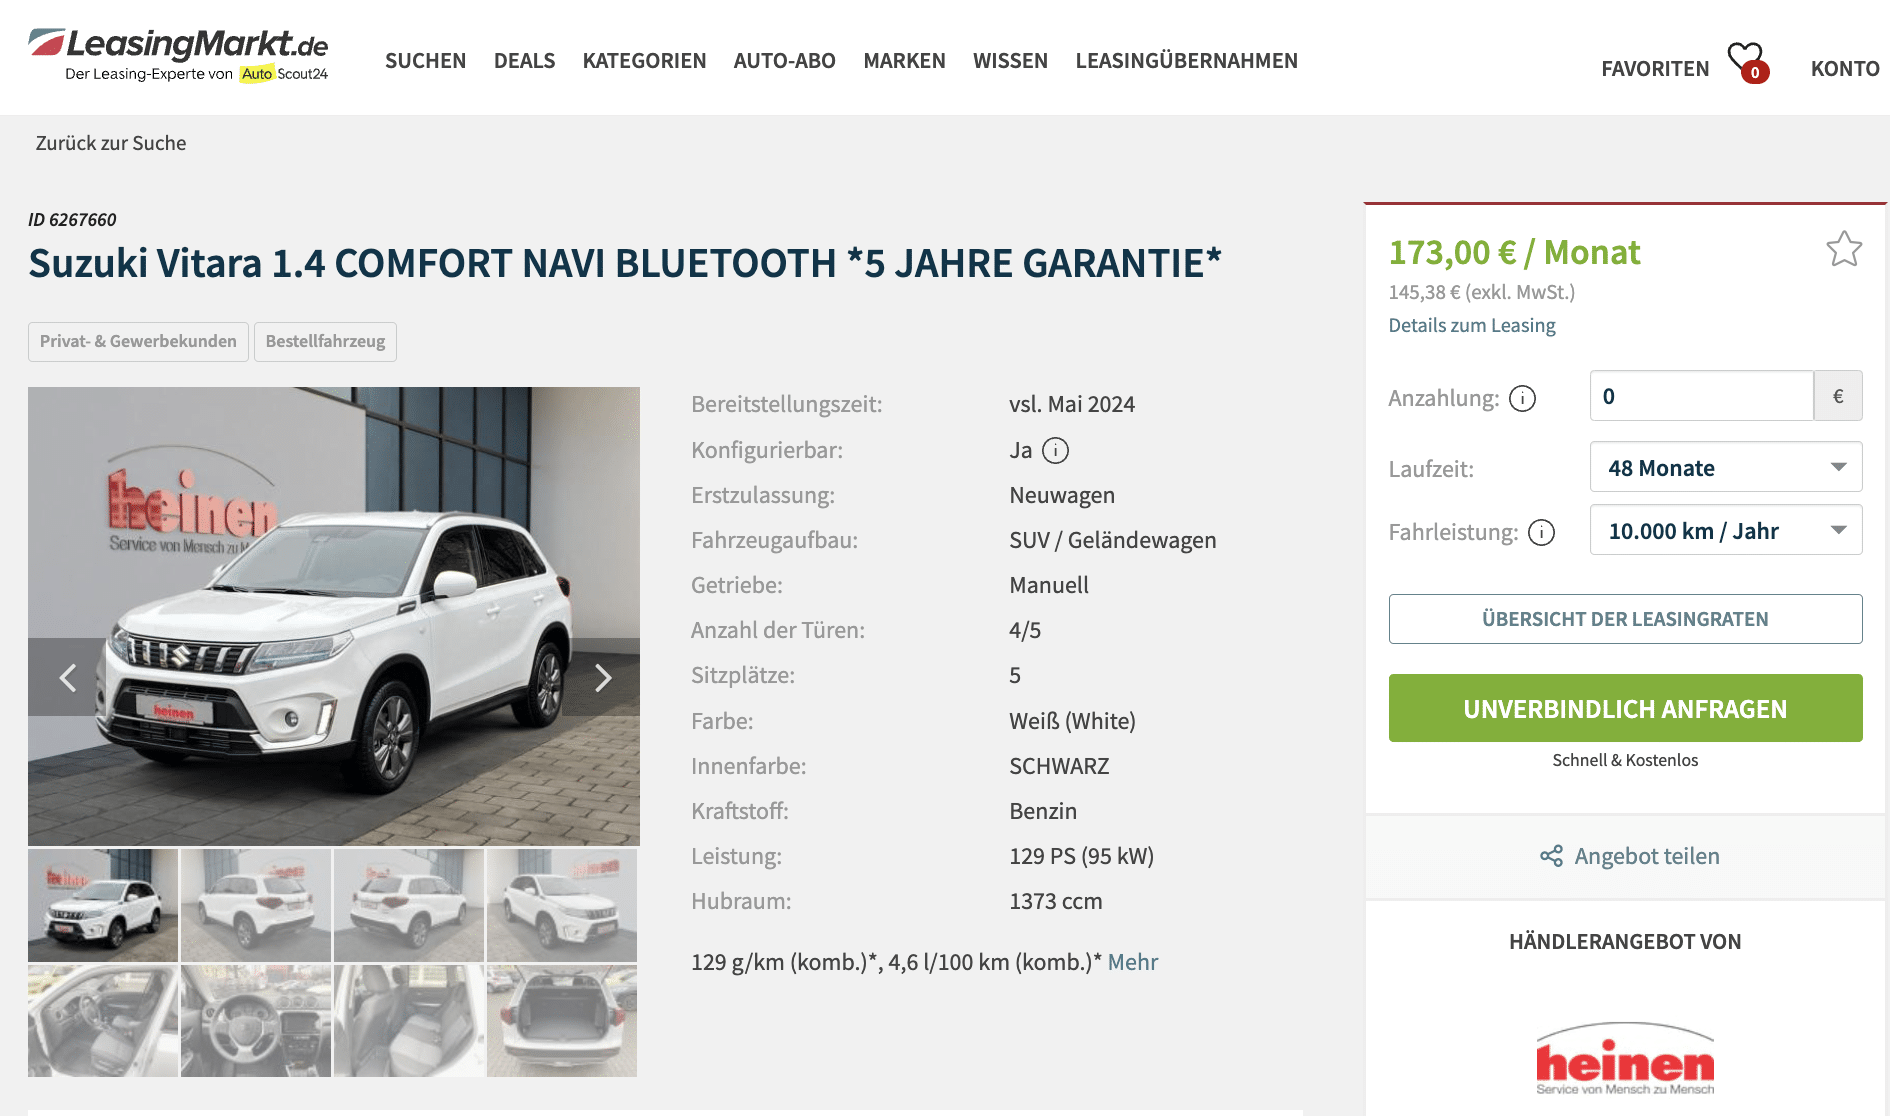The height and width of the screenshot is (1116, 1890).
Task: Click the 1373 ccm Hubraum value
Action: click(x=1055, y=901)
